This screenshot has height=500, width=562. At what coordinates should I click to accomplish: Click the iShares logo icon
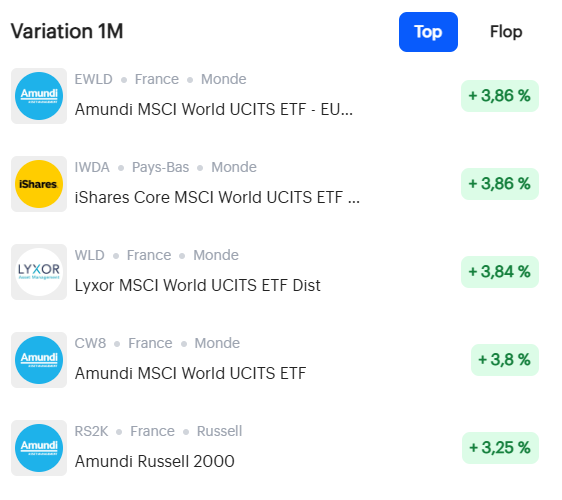click(39, 184)
